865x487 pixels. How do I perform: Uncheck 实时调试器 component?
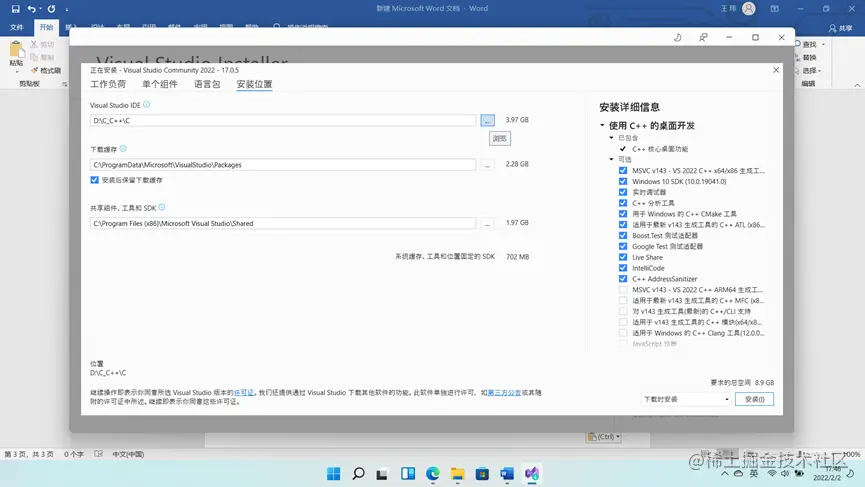click(x=623, y=192)
